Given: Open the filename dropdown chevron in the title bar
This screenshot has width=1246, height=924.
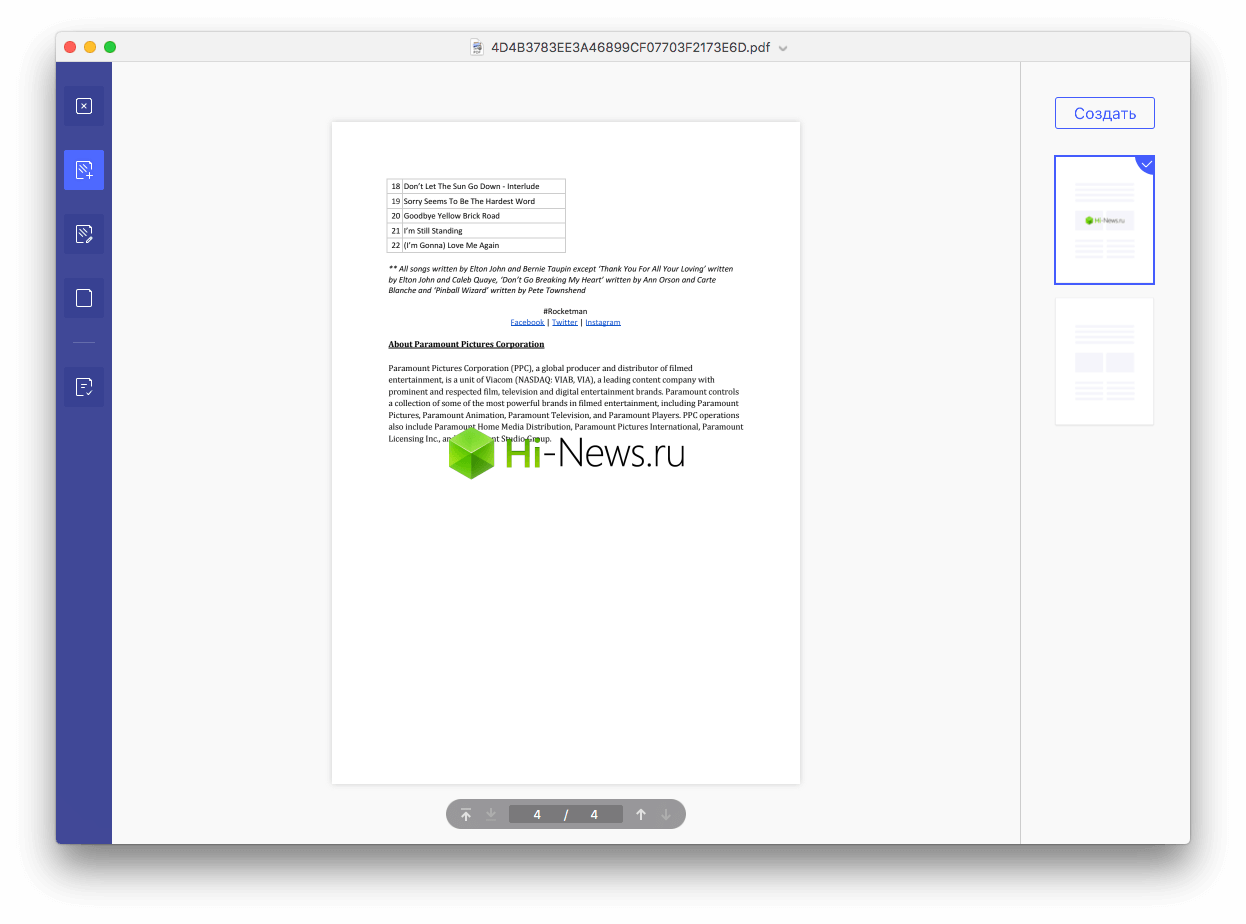Looking at the screenshot, I should pyautogui.click(x=783, y=47).
